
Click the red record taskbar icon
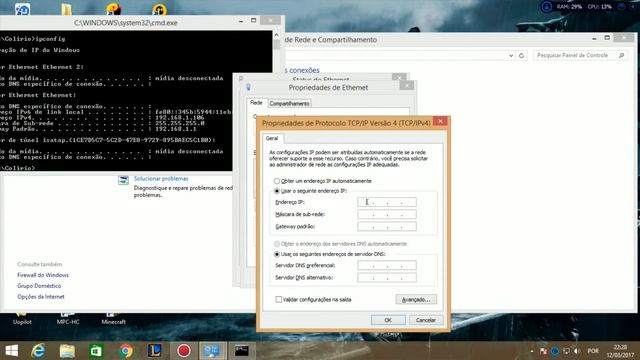[x=184, y=351]
